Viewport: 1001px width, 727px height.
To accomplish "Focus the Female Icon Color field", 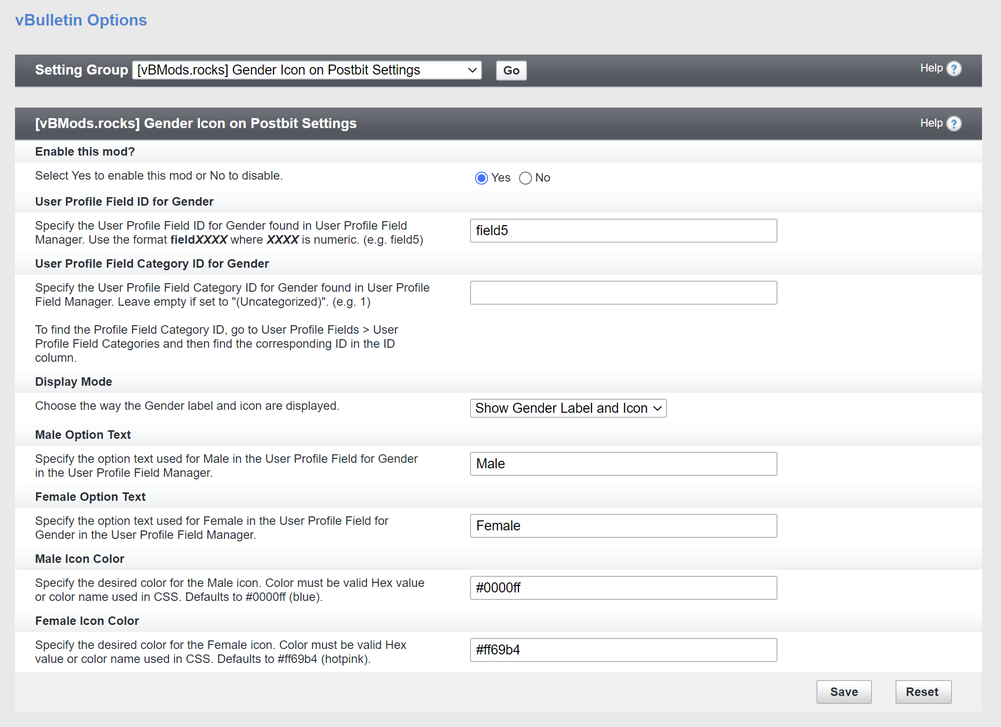I will (624, 650).
